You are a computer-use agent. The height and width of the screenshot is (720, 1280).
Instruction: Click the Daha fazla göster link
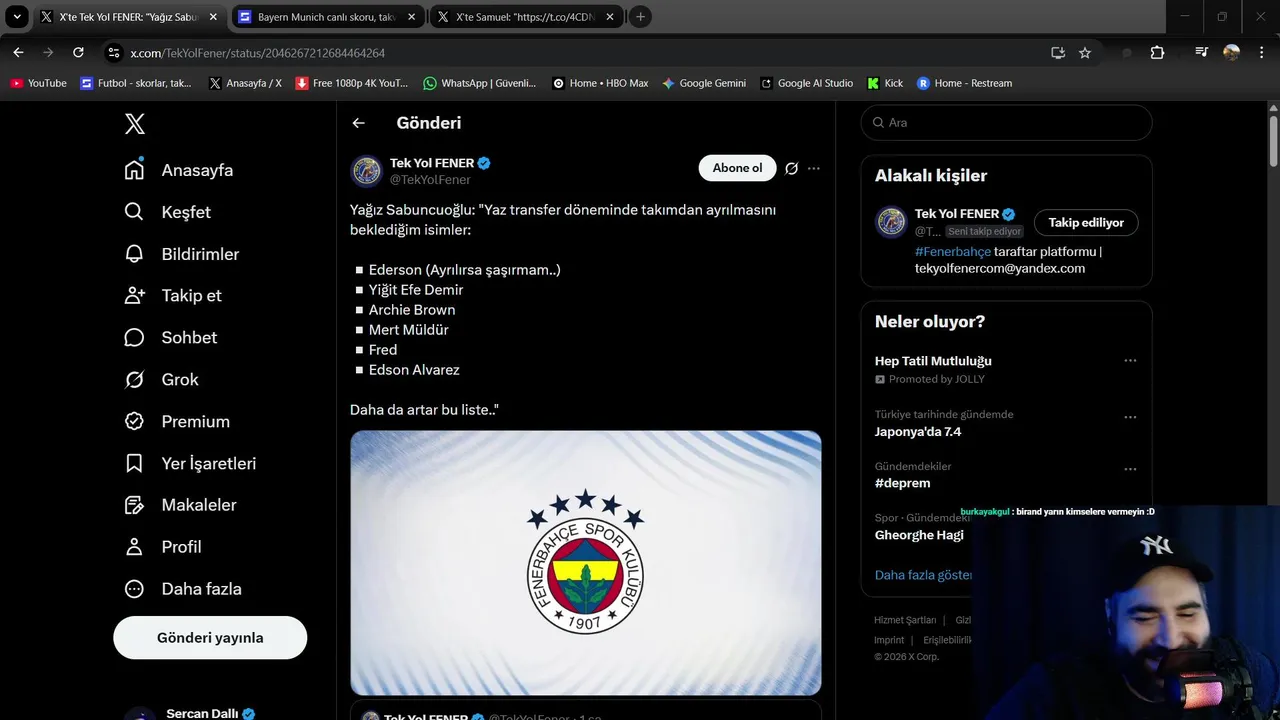[x=923, y=575]
